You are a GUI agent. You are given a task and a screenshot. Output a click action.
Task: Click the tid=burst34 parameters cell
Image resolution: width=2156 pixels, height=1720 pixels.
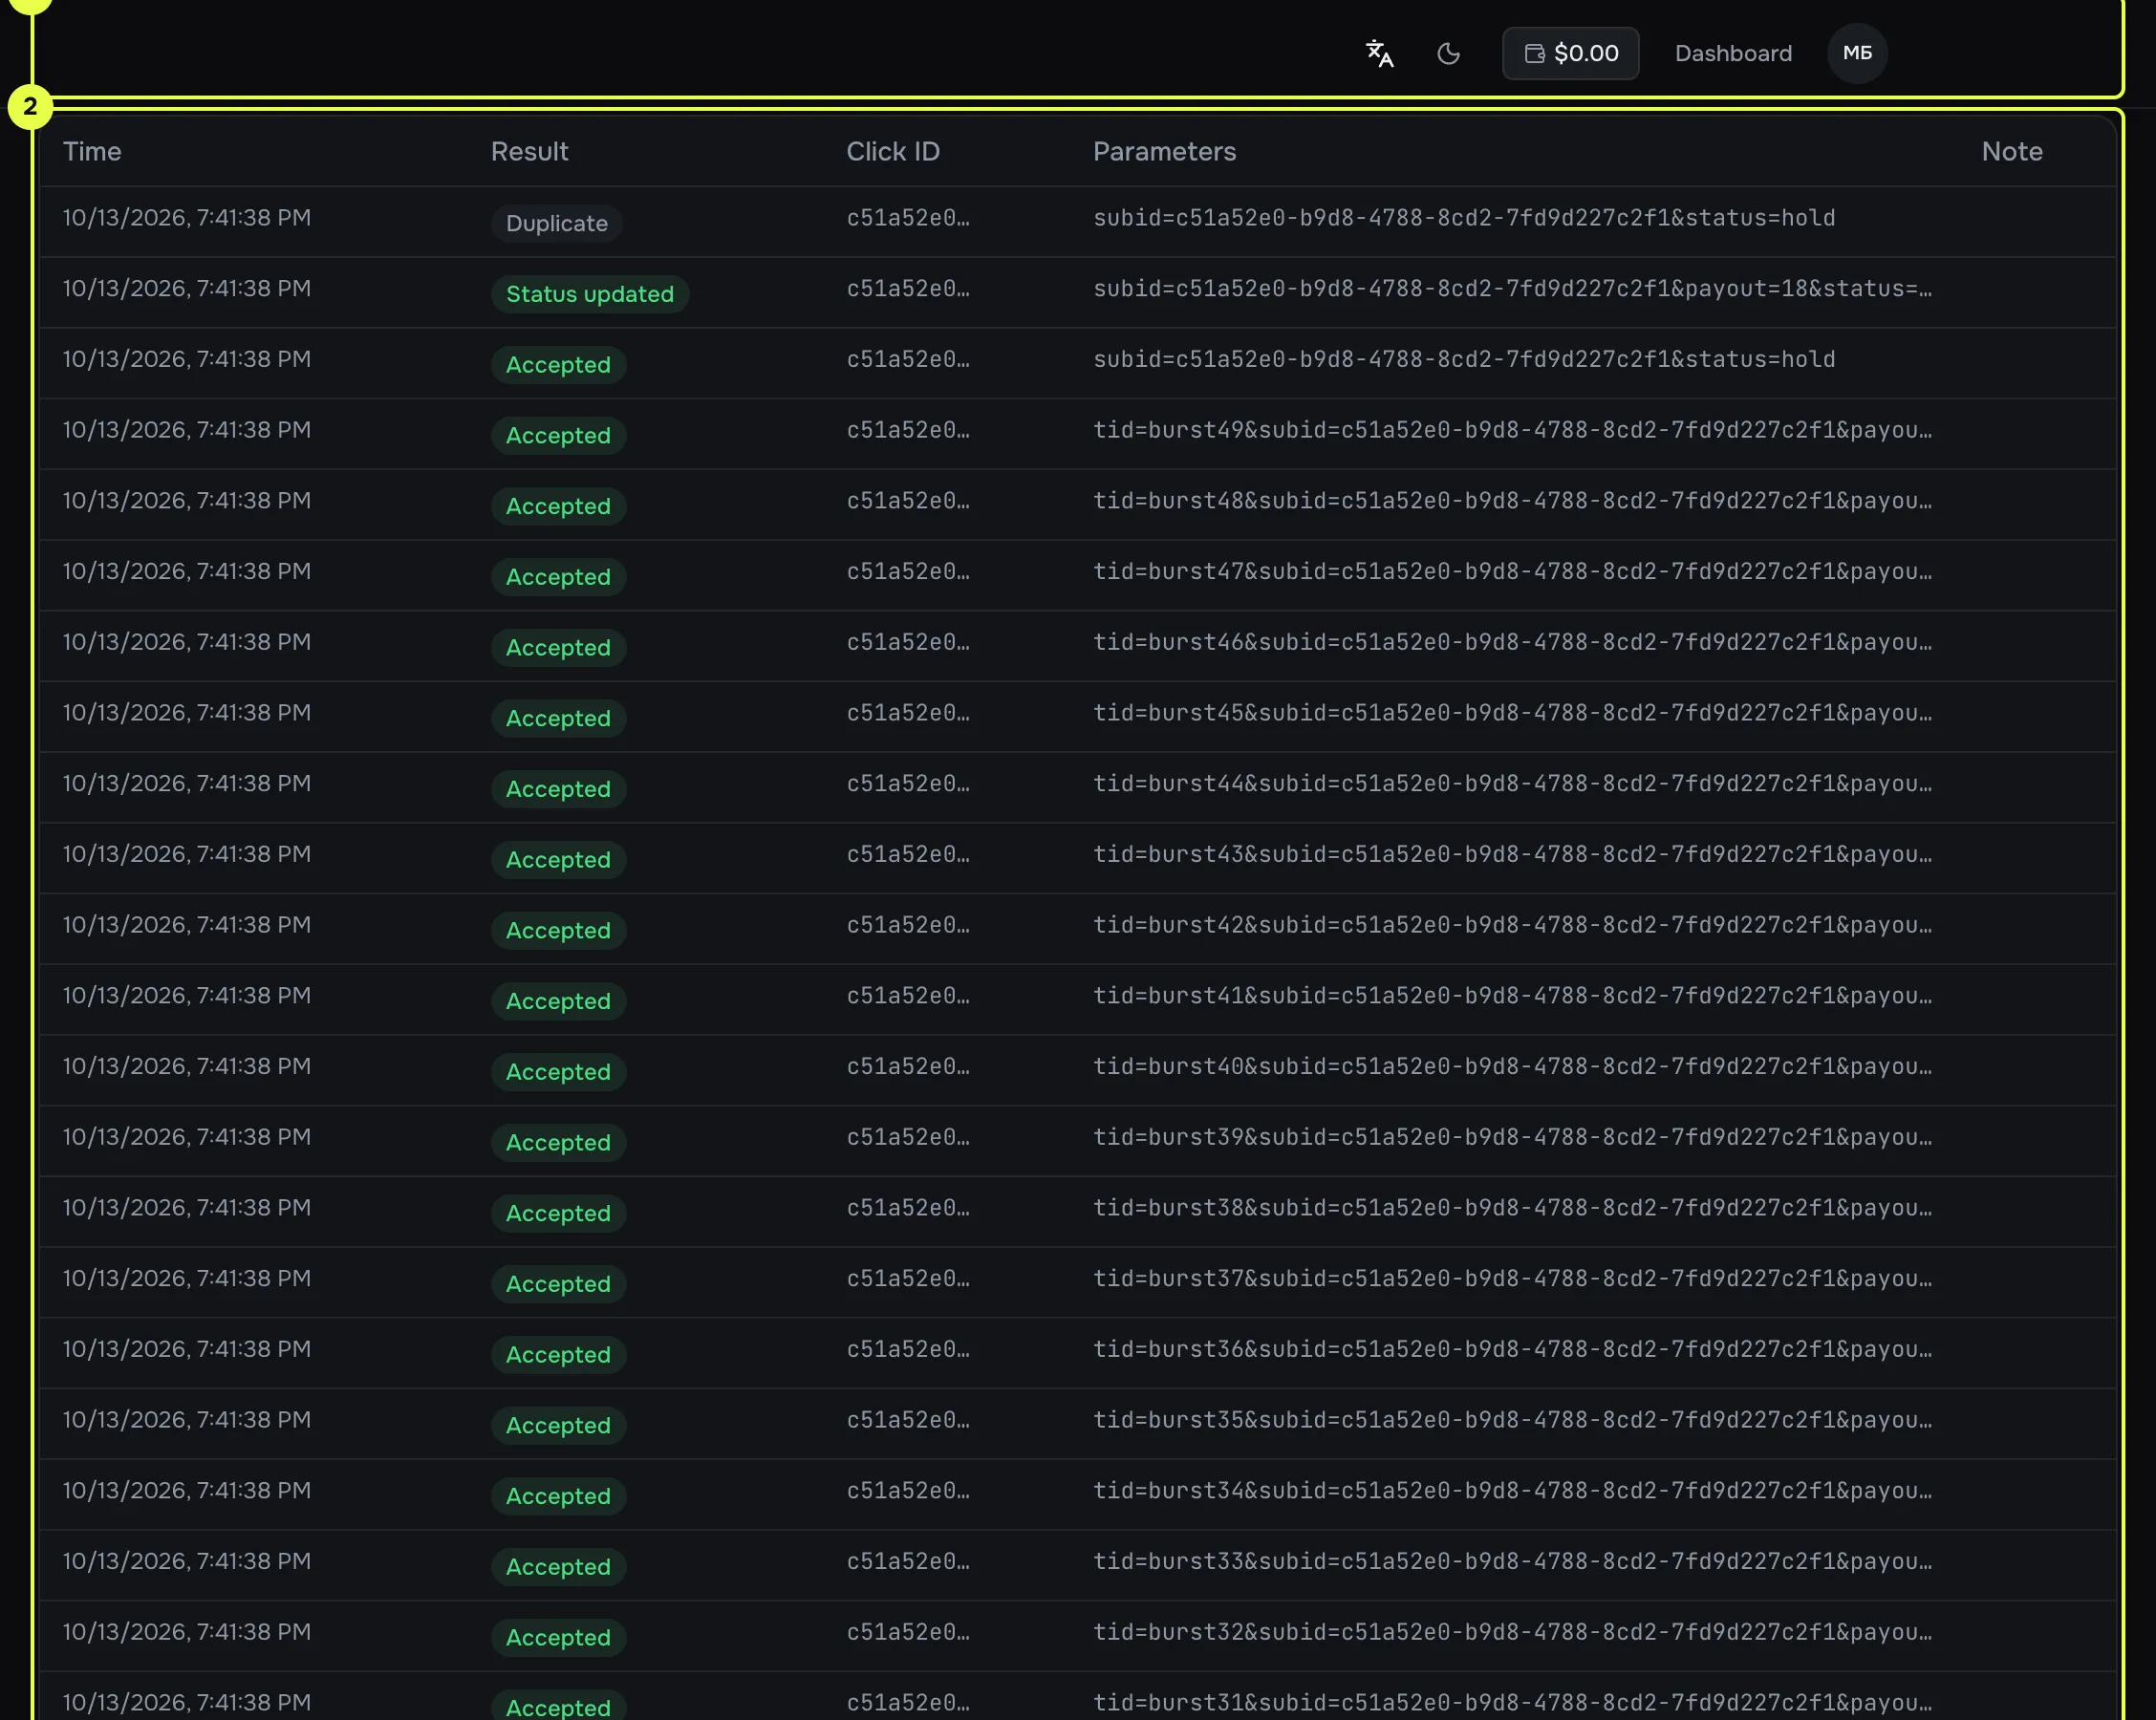(1512, 1491)
